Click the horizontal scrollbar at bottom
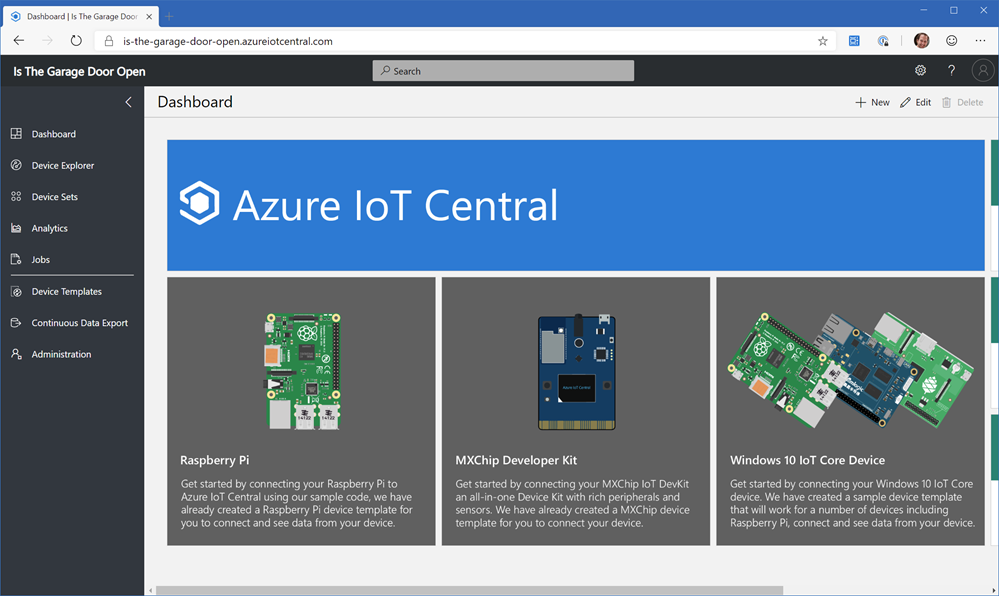Screen dimensions: 999x596 click(x=469, y=590)
